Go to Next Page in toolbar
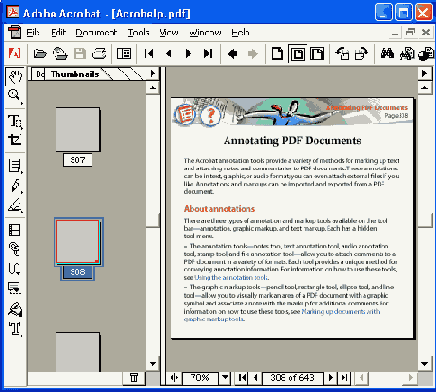 (188, 54)
